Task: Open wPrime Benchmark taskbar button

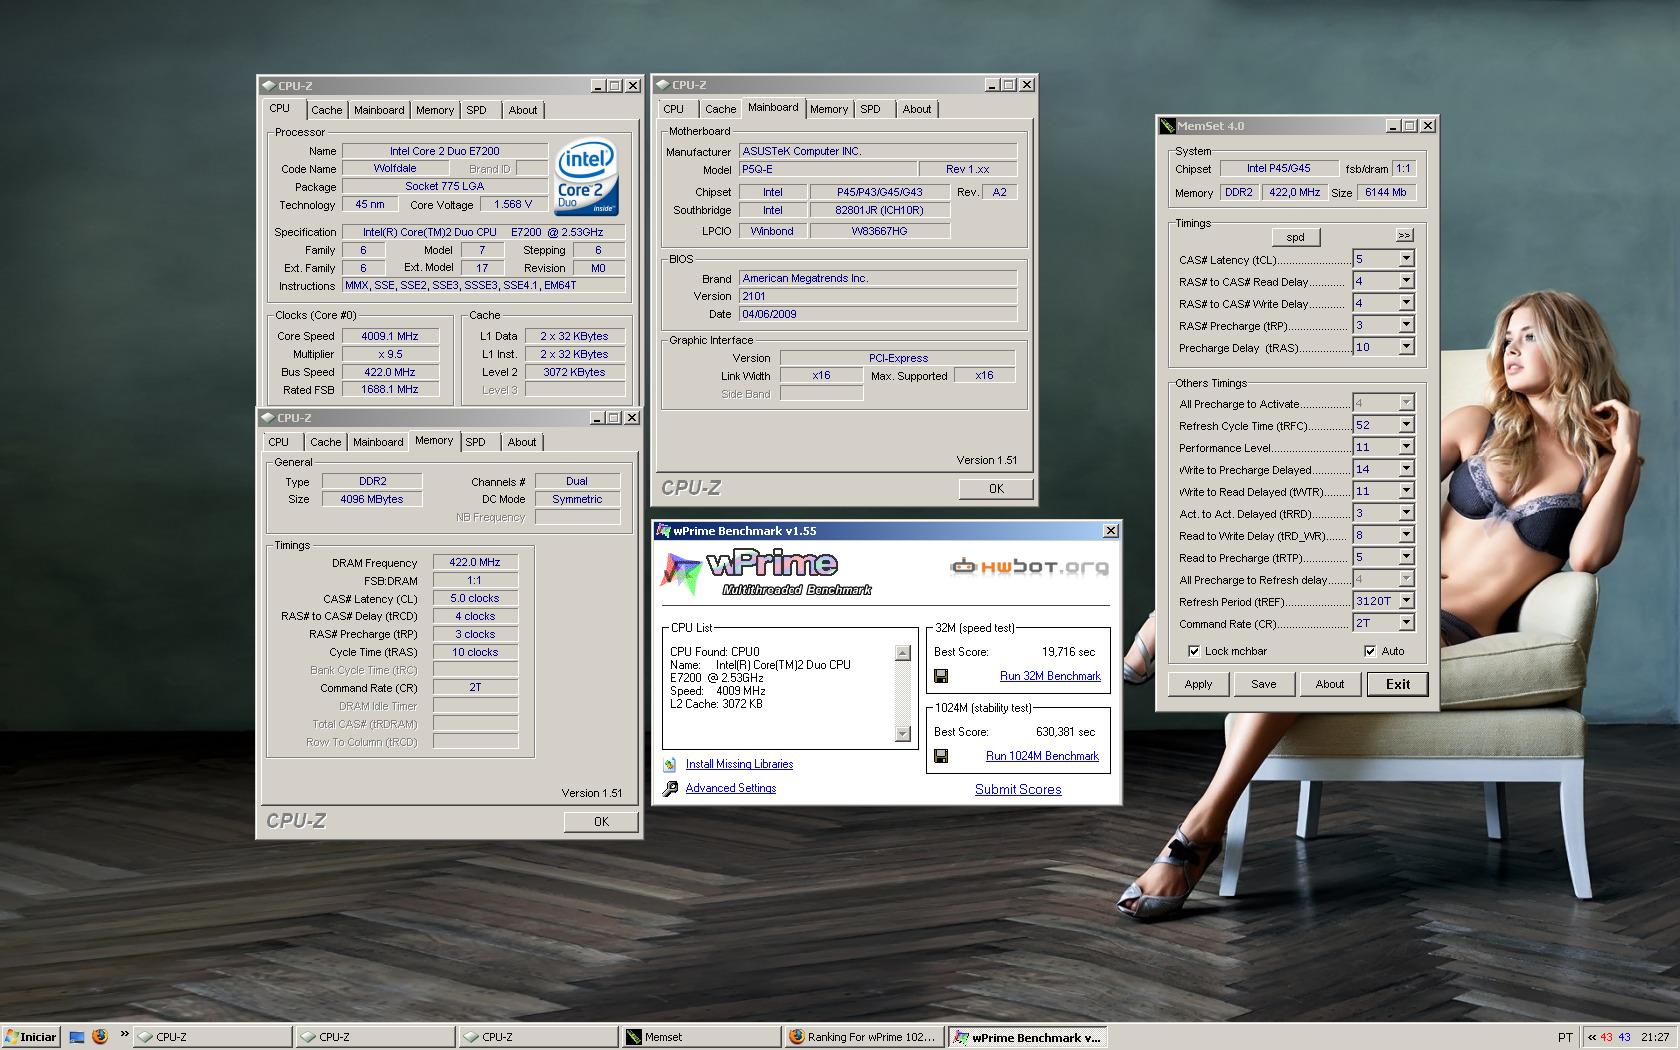Action: (x=1027, y=1037)
